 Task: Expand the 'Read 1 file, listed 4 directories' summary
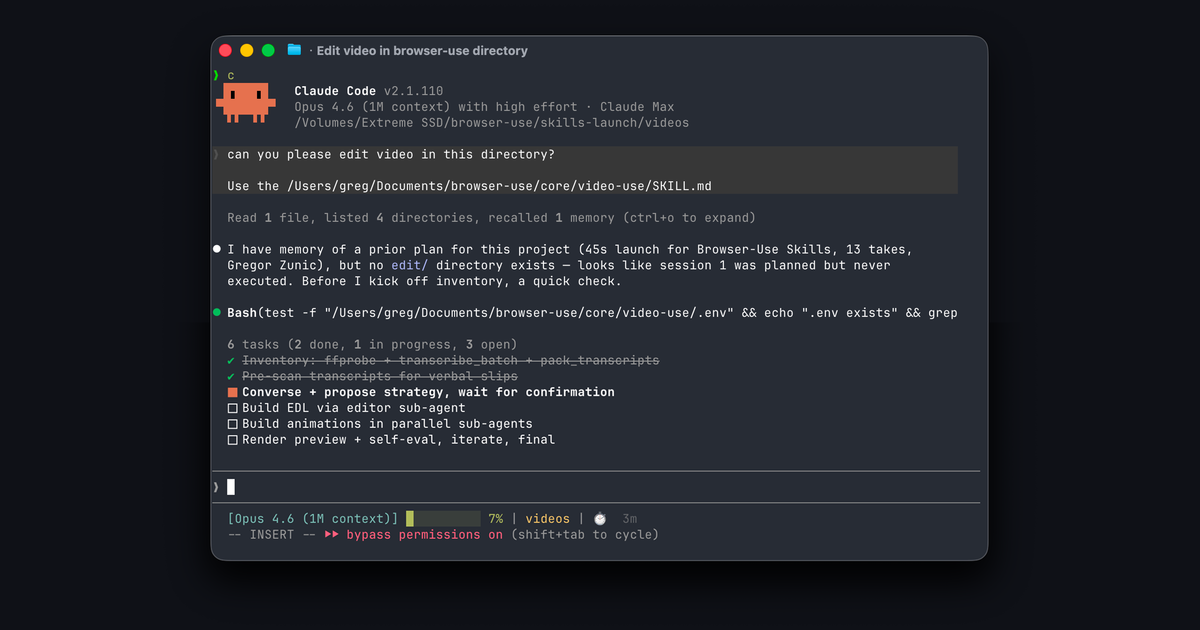click(491, 217)
